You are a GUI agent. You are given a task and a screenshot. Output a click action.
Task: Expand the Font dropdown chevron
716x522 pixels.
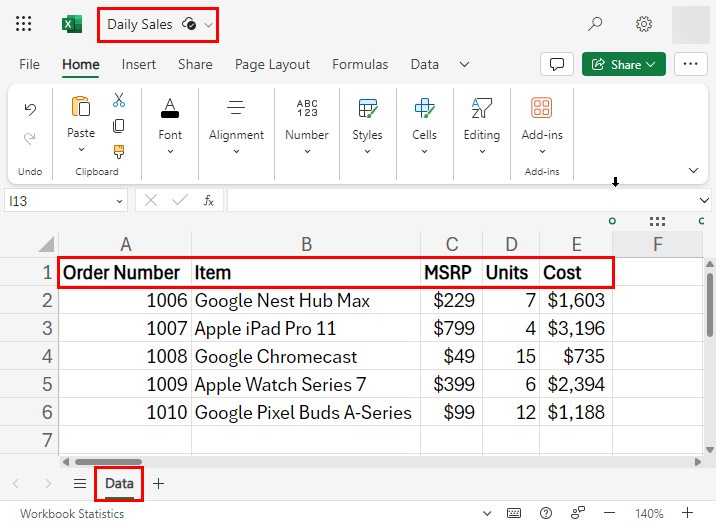[x=170, y=151]
